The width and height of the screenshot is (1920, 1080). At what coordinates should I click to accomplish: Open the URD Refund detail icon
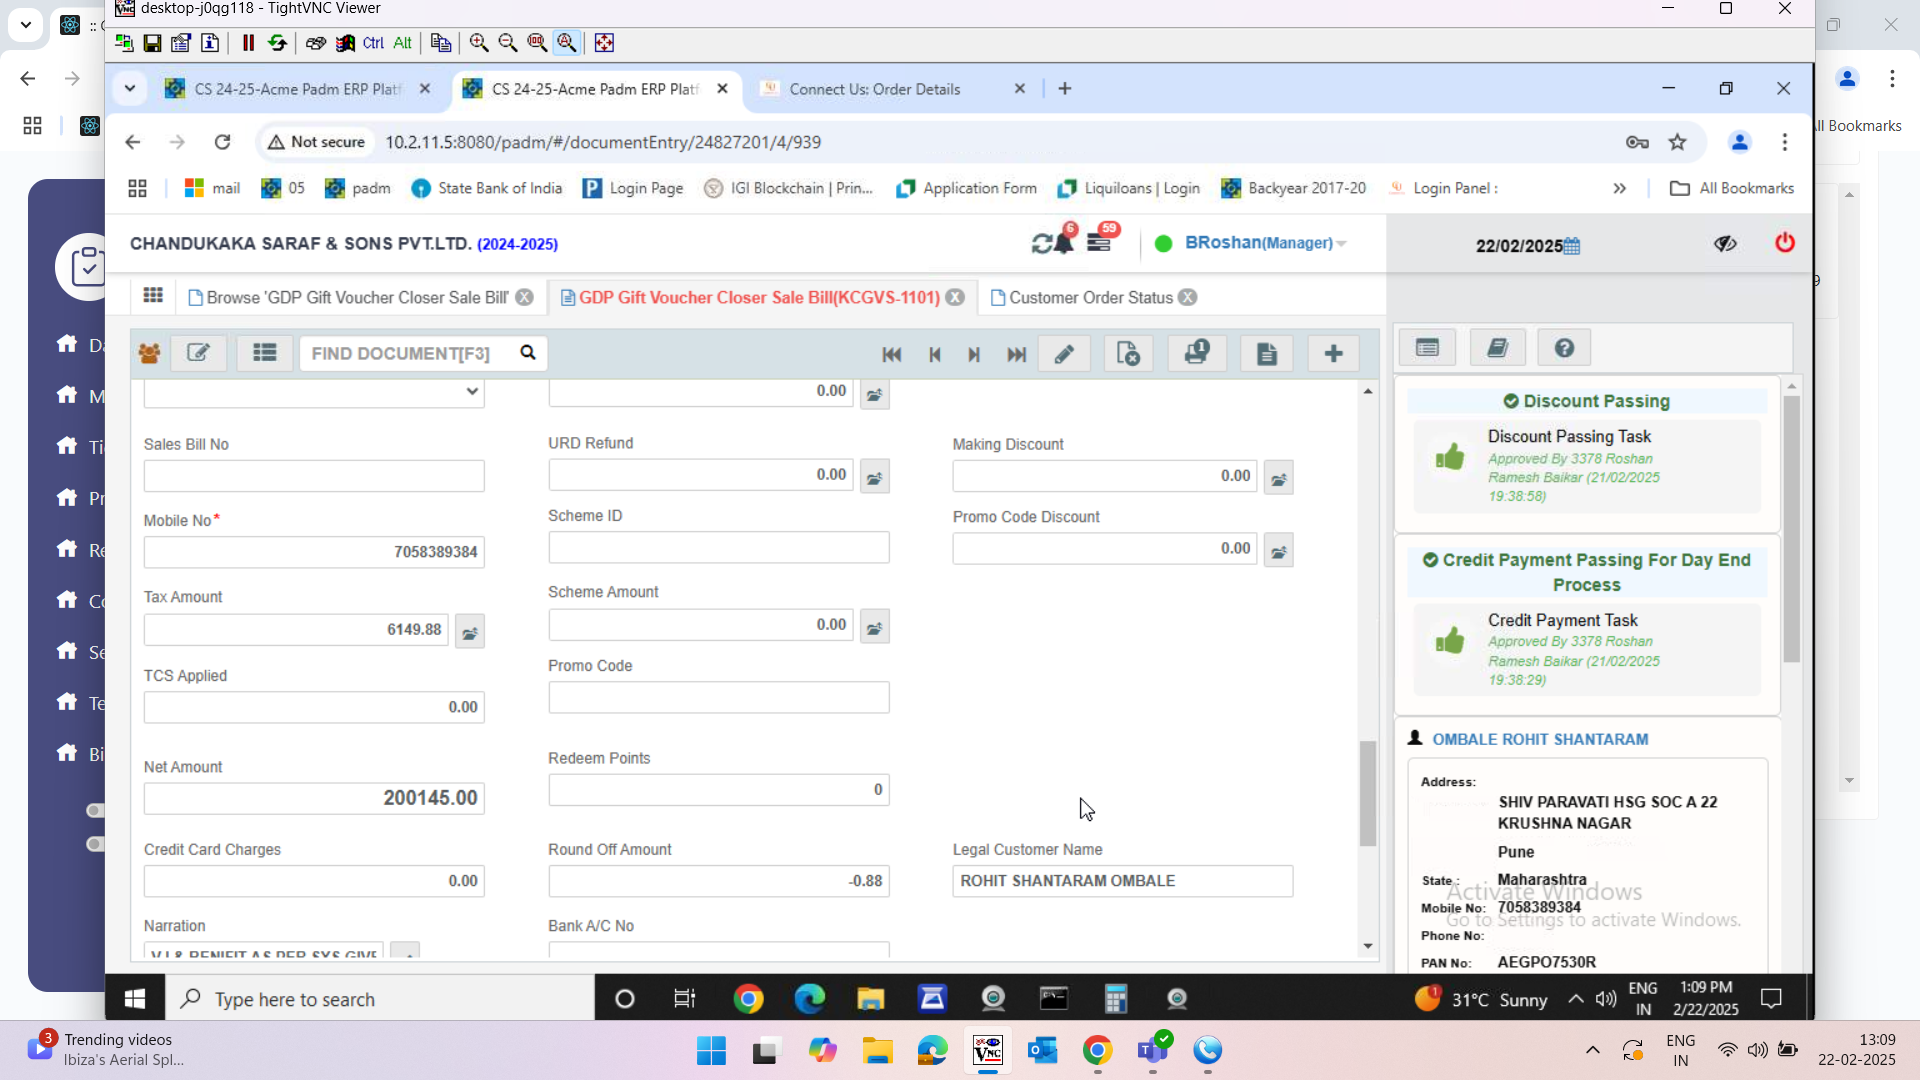click(875, 478)
